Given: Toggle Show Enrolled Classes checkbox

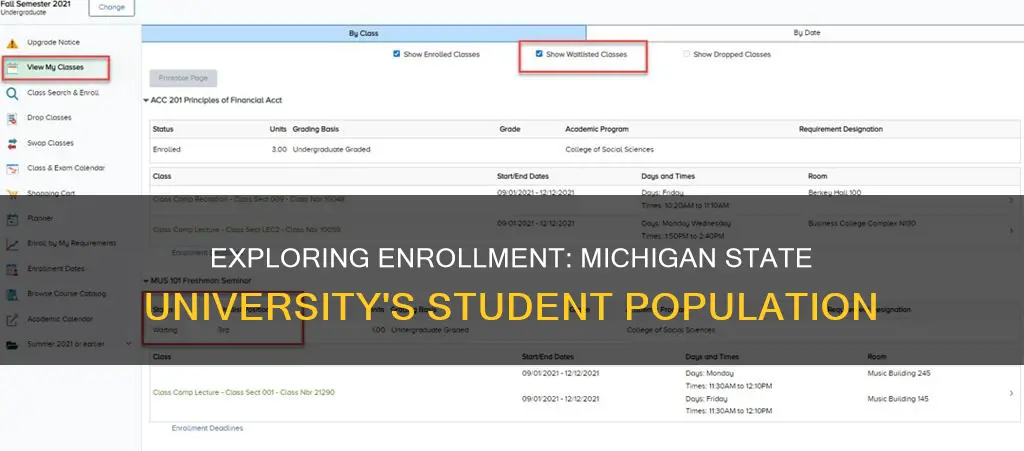Looking at the screenshot, I should 396,54.
